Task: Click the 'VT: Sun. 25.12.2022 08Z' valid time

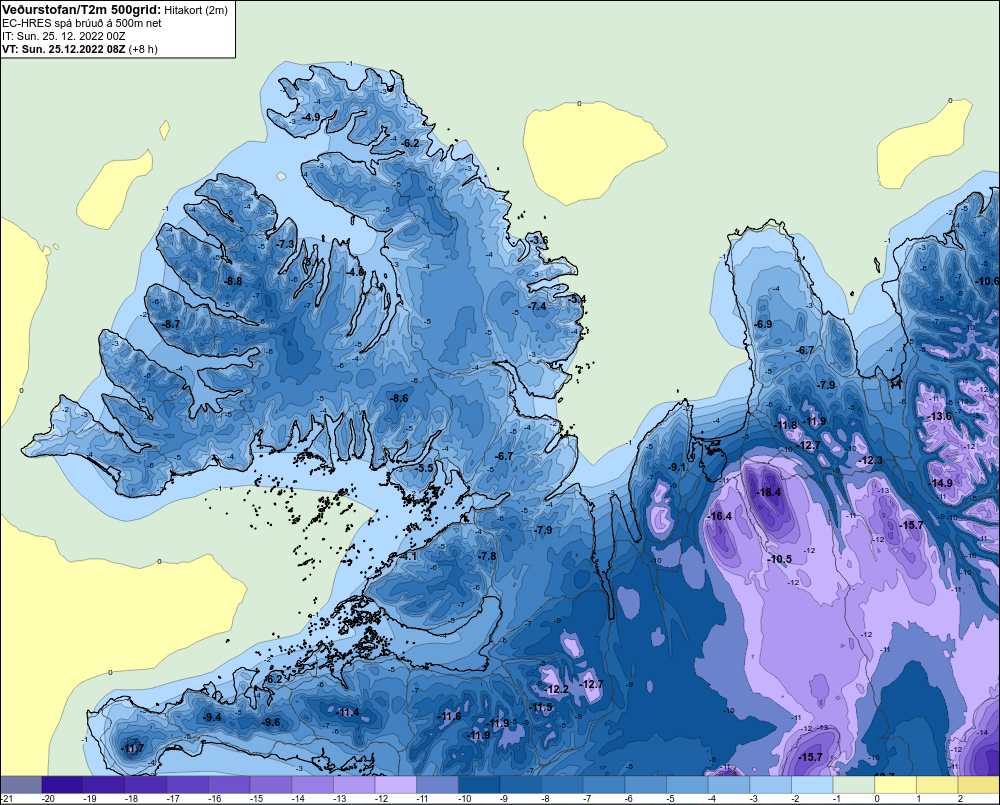Action: [64, 49]
